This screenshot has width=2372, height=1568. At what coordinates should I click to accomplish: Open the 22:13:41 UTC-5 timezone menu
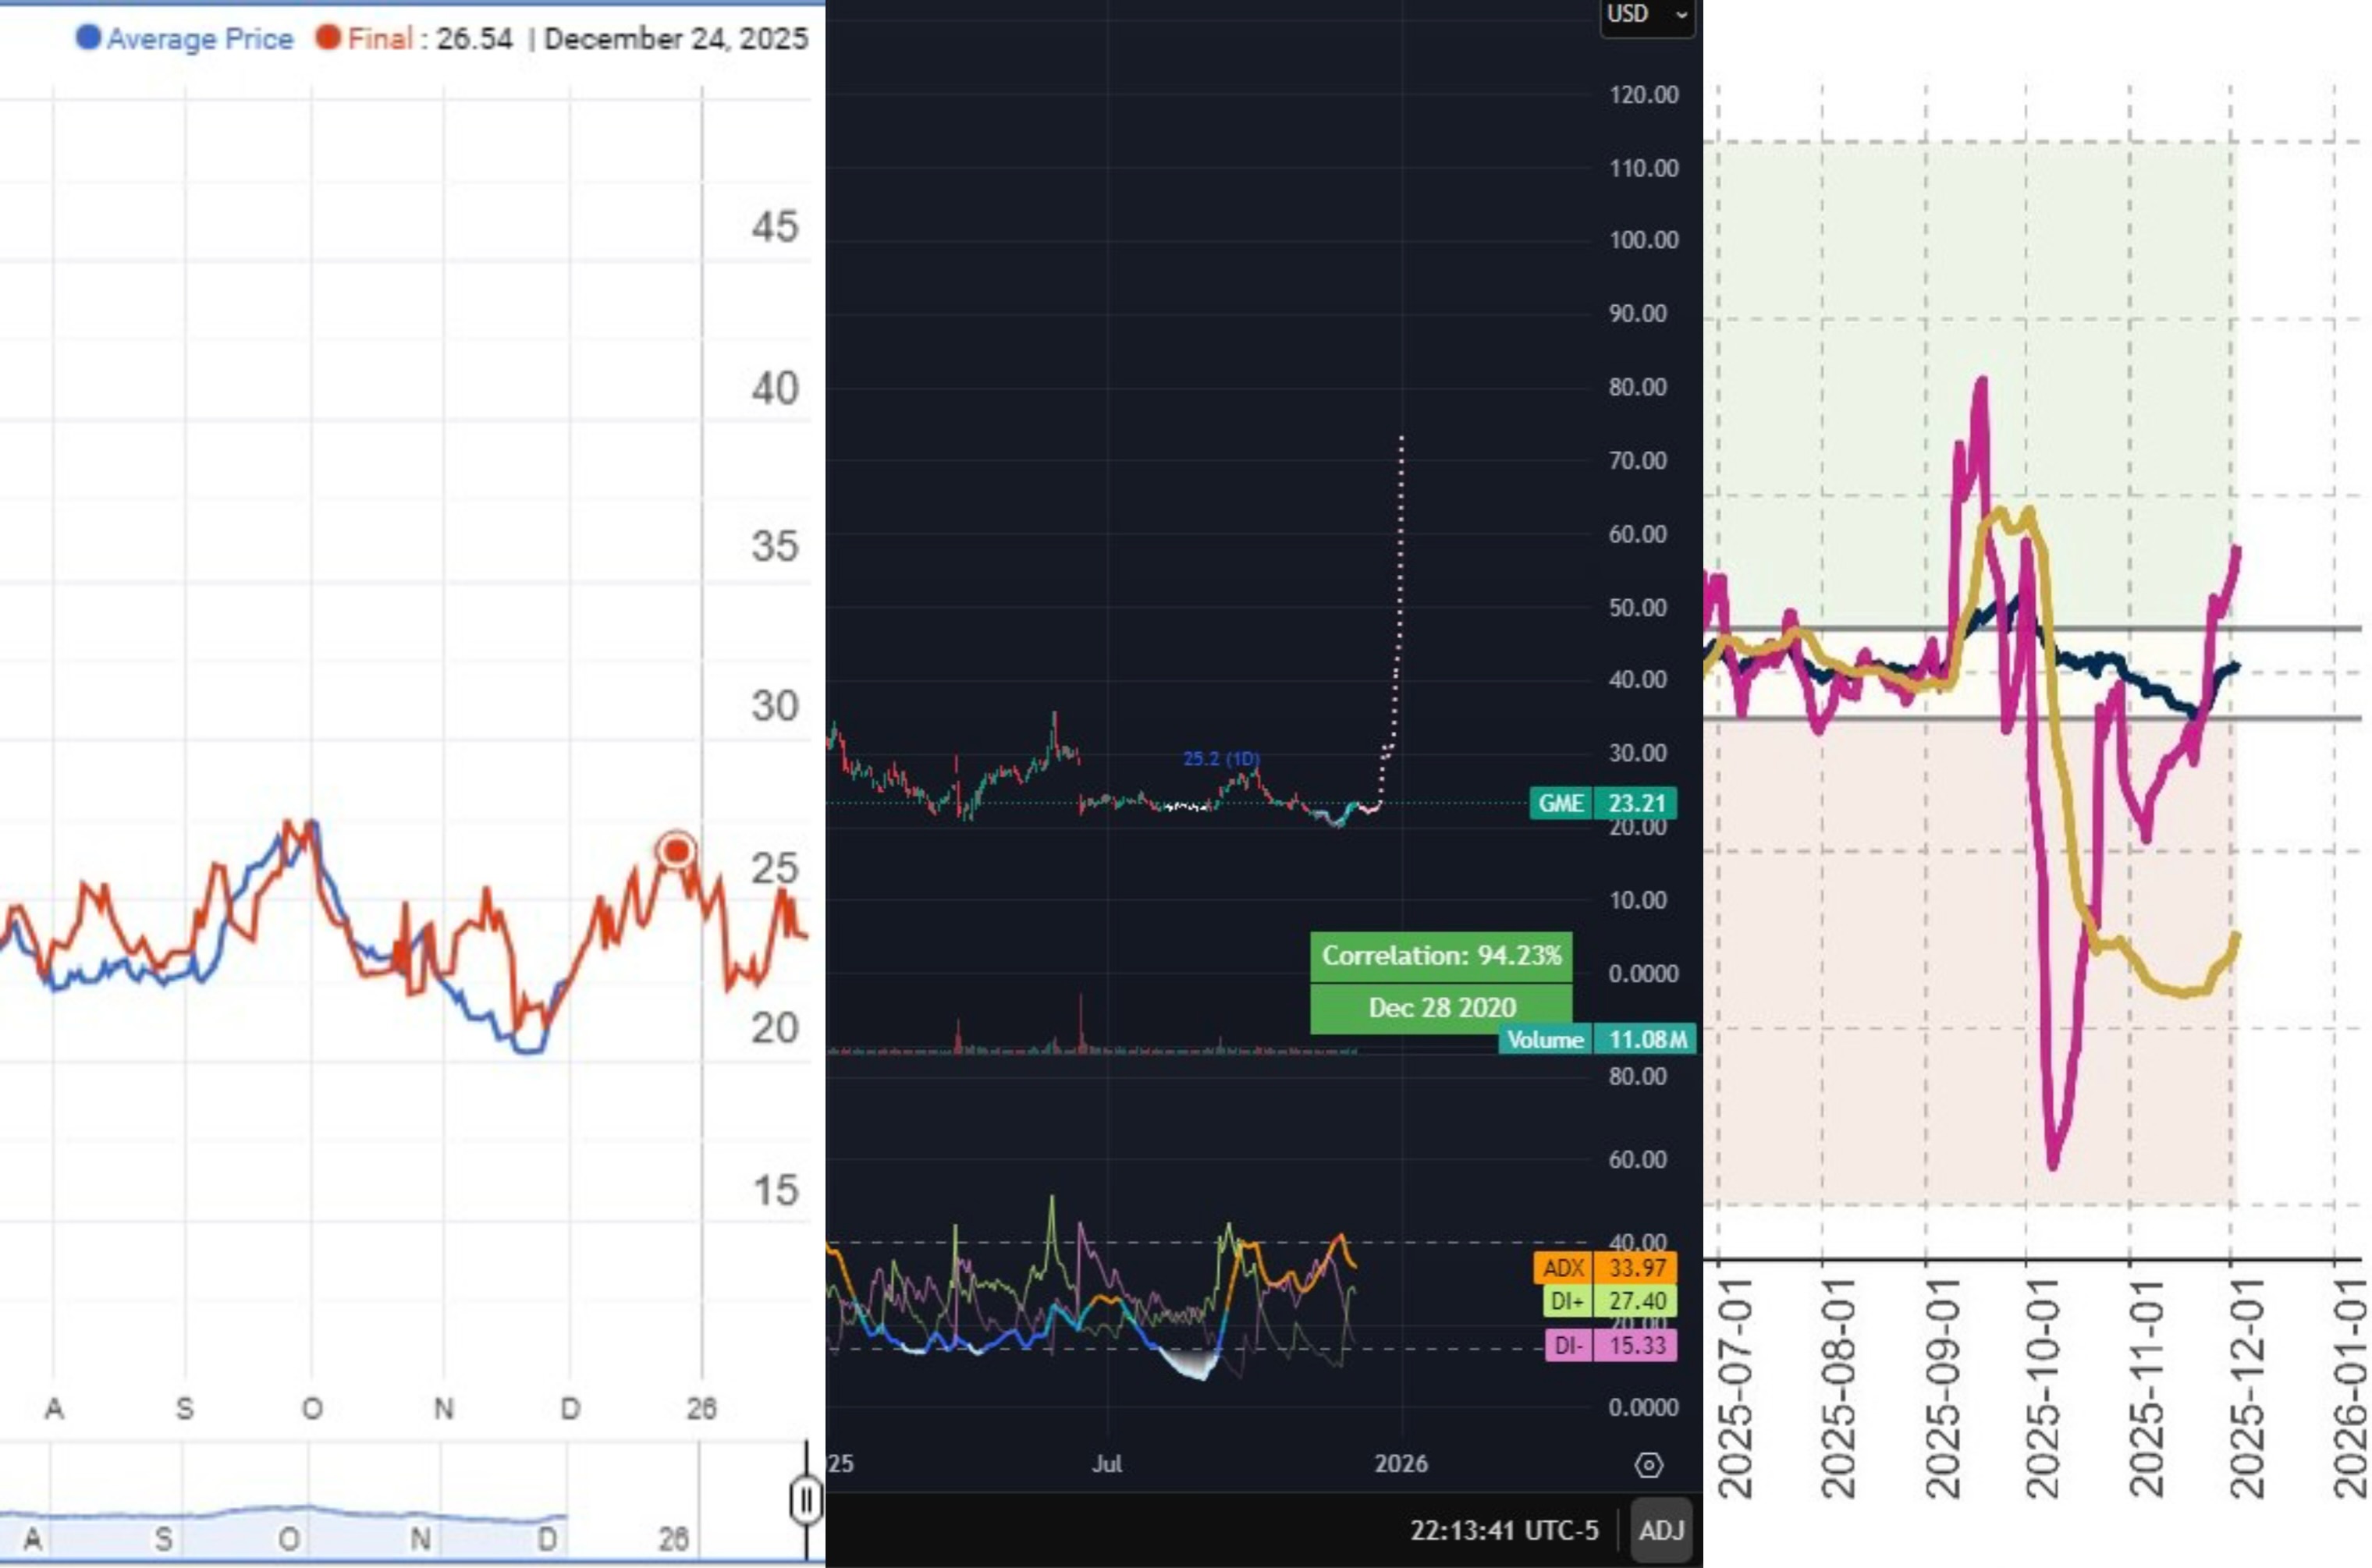point(1504,1530)
